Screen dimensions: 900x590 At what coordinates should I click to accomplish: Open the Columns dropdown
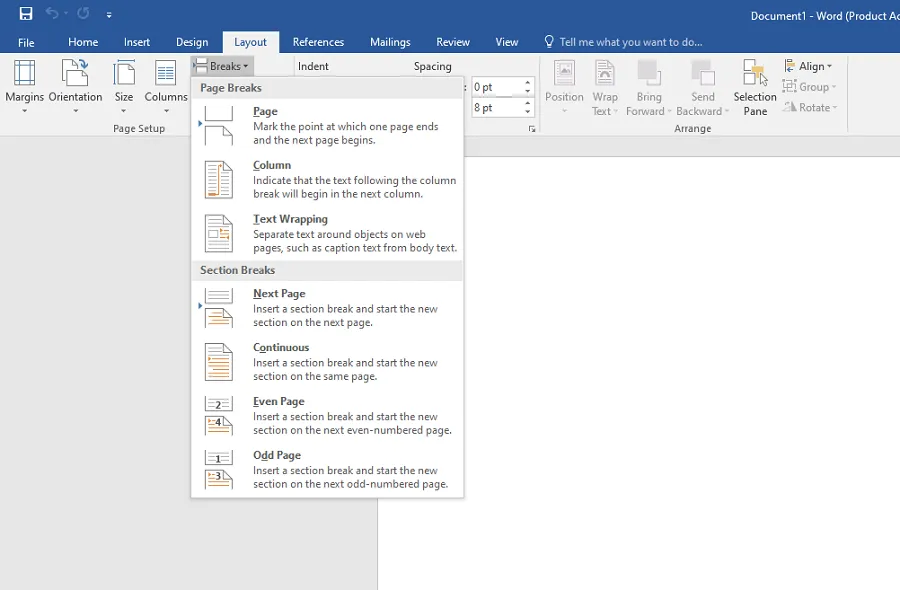(x=166, y=86)
